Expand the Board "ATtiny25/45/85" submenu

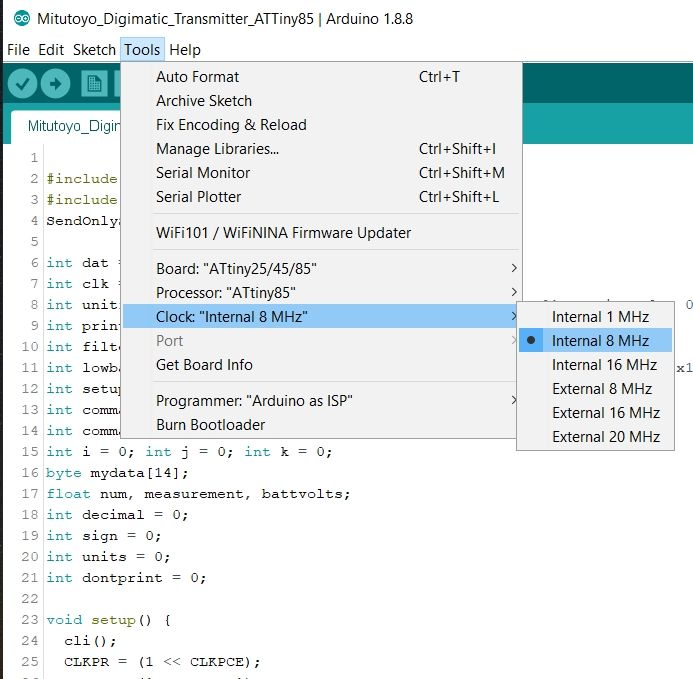pyautogui.click(x=321, y=269)
